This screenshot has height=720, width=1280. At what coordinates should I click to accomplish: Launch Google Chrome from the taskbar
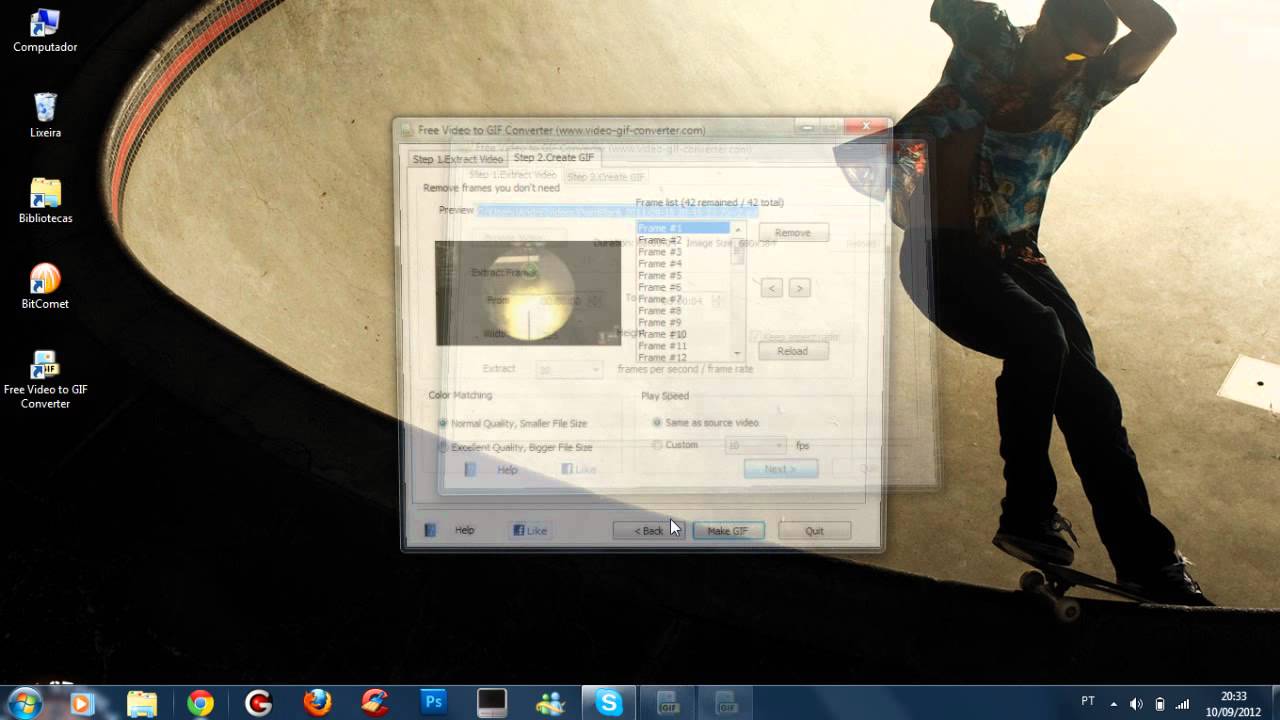click(x=200, y=703)
